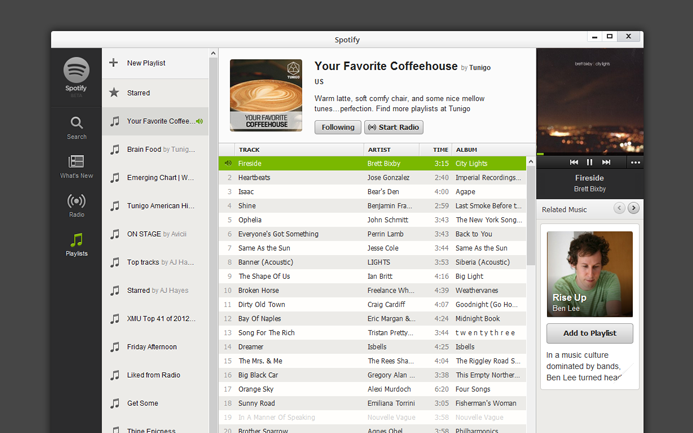Select the track Isaac
The width and height of the screenshot is (693, 433).
[x=372, y=192]
